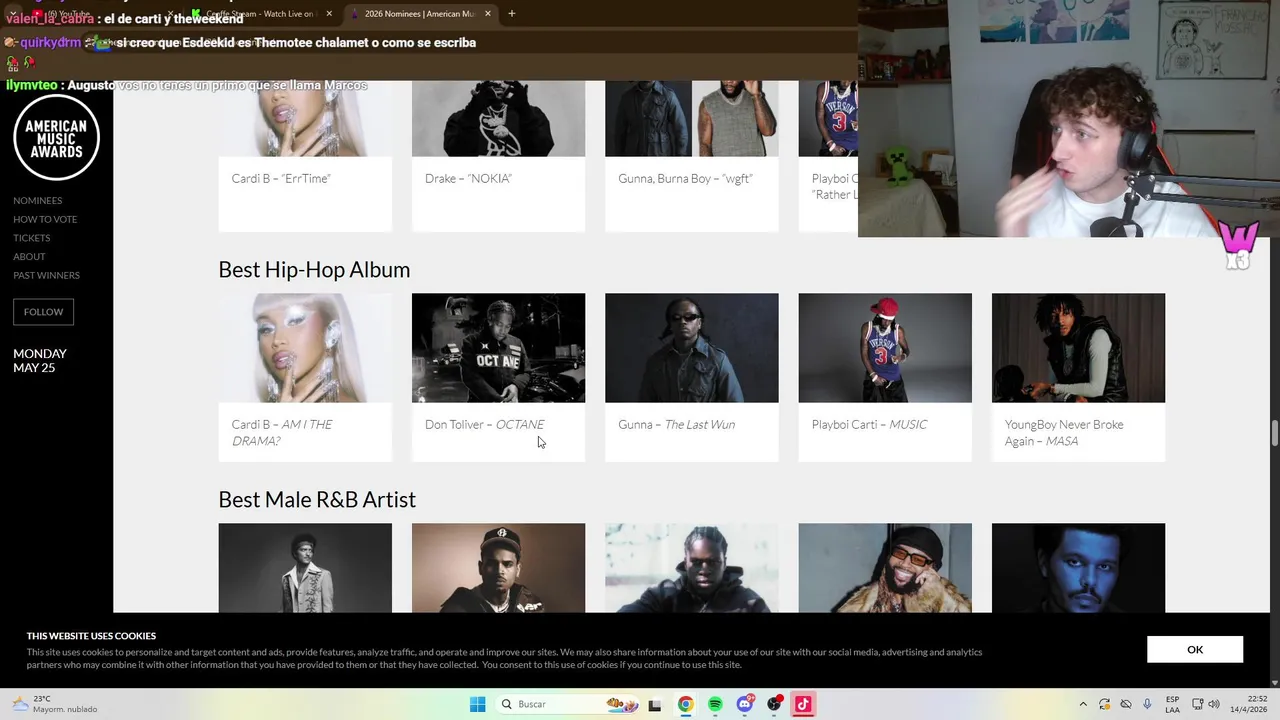Click the Don Toliver OCTANE photo

pyautogui.click(x=498, y=348)
